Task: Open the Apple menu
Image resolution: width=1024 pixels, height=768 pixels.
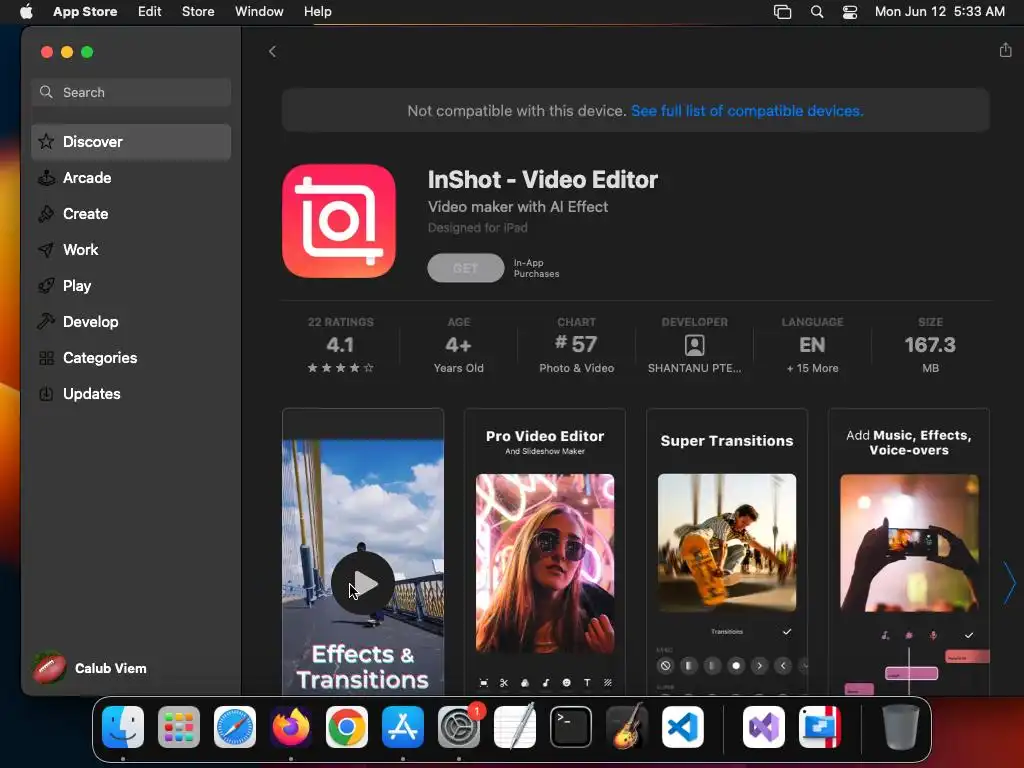Action: 26,12
